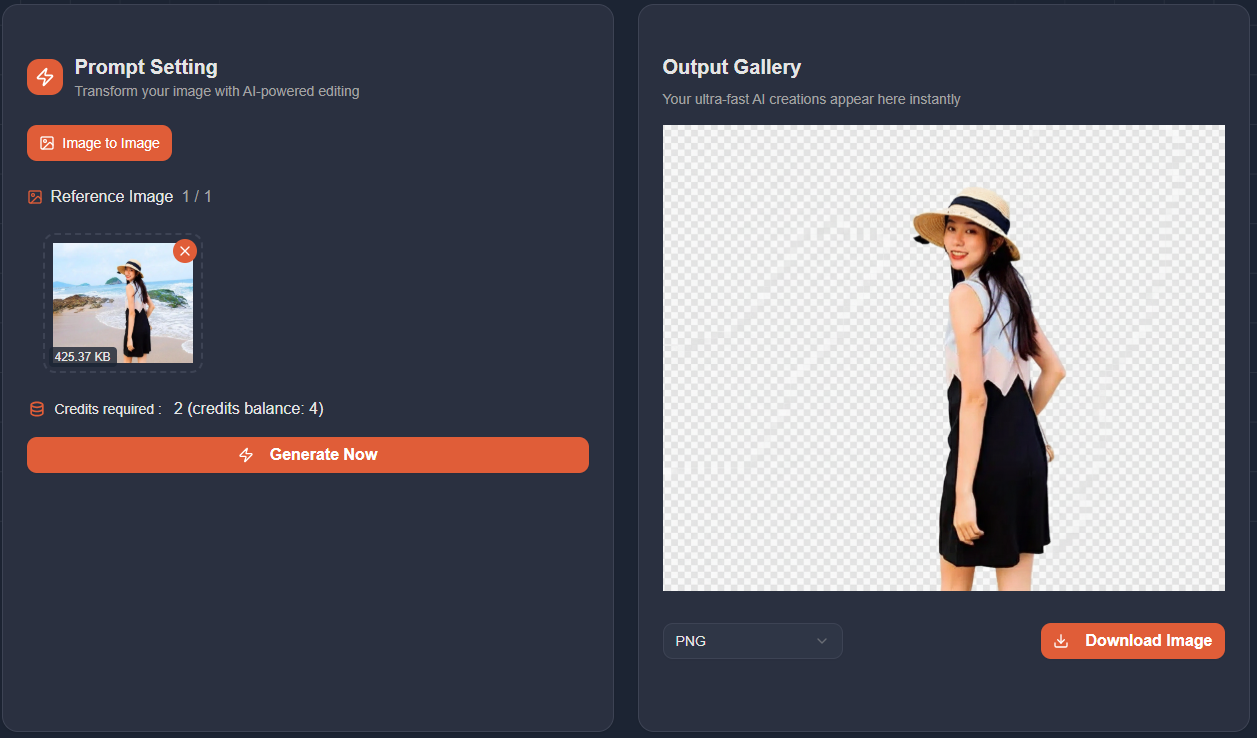Click the Prompt Setting title text
Viewport: 1257px width, 738px height.
pyautogui.click(x=146, y=67)
